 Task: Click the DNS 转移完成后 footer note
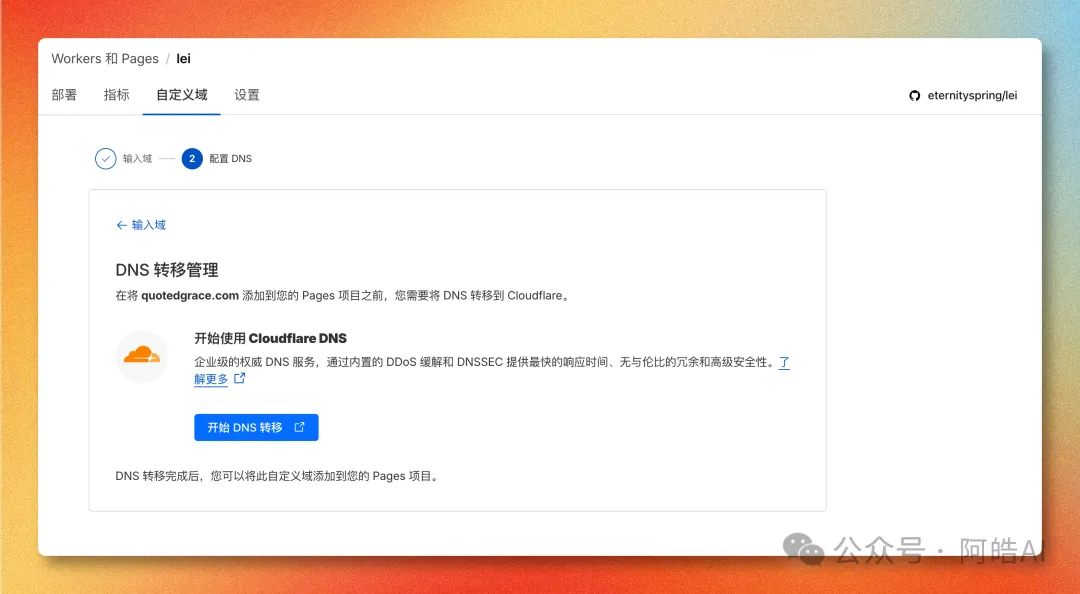[x=278, y=476]
